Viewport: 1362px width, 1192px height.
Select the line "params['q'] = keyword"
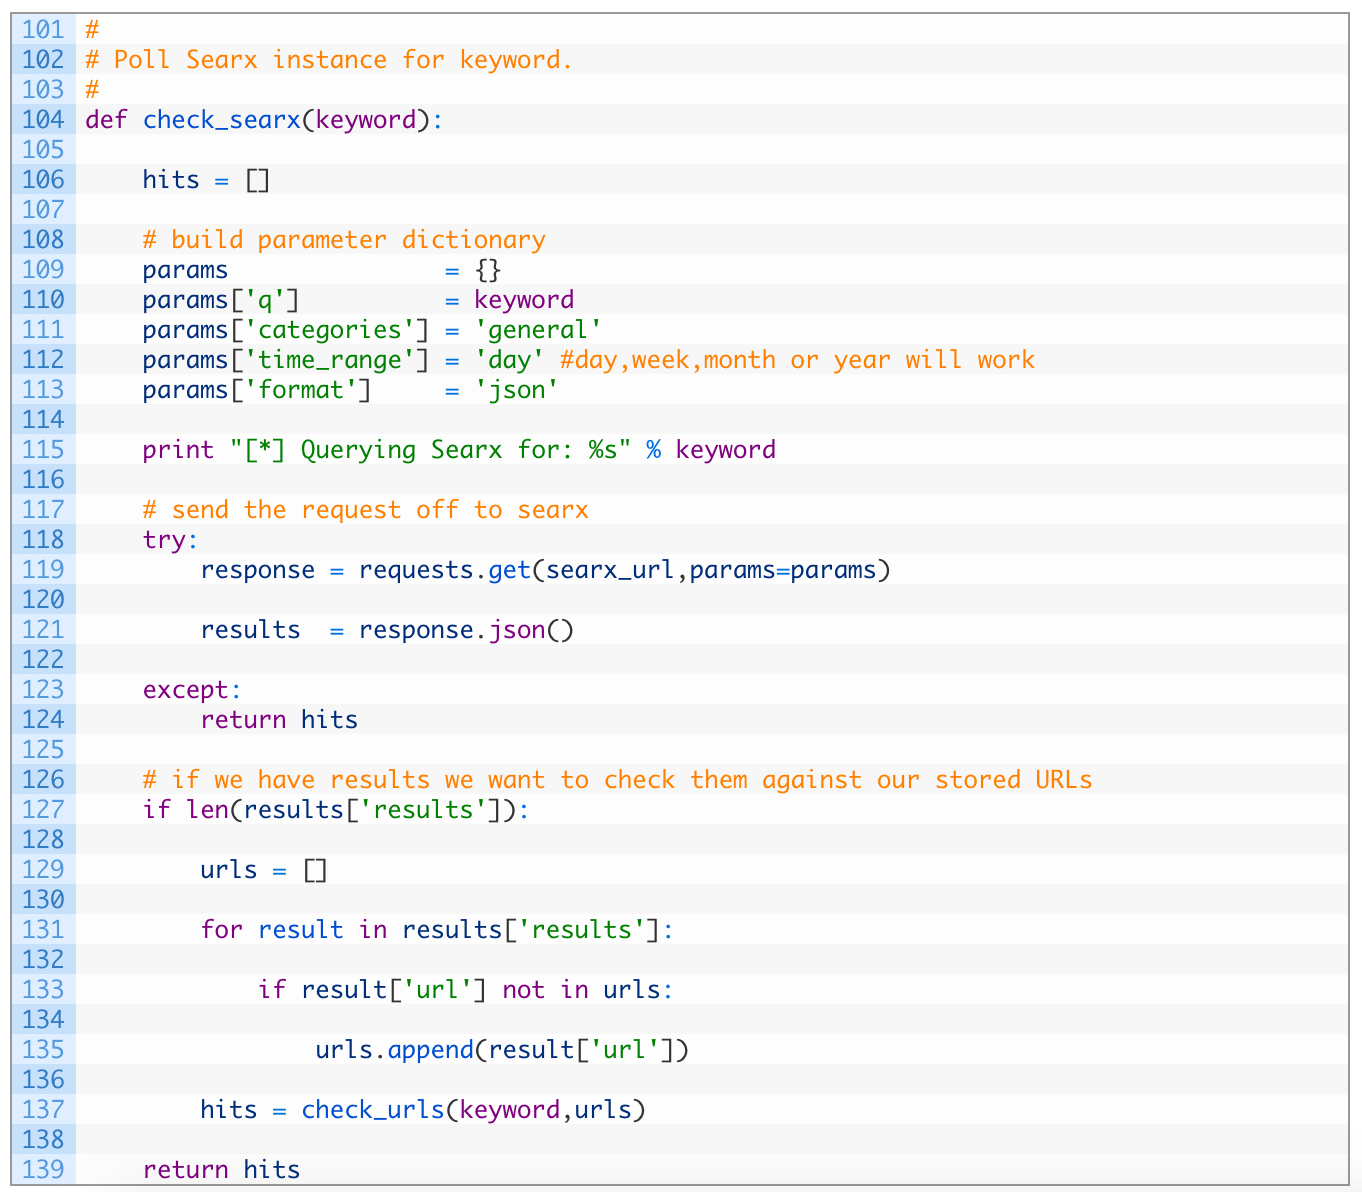[358, 300]
